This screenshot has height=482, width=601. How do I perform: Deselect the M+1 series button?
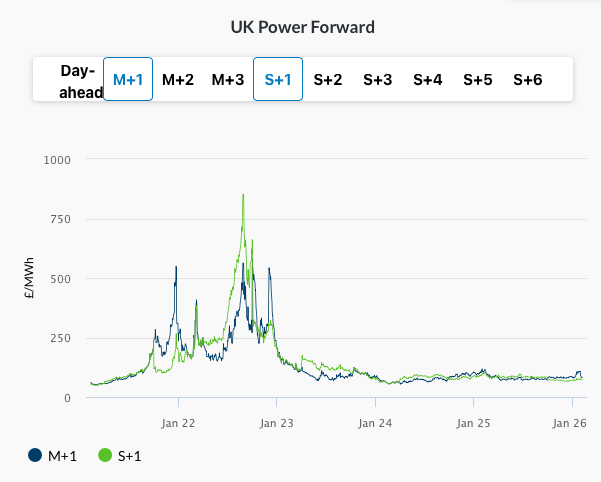128,80
